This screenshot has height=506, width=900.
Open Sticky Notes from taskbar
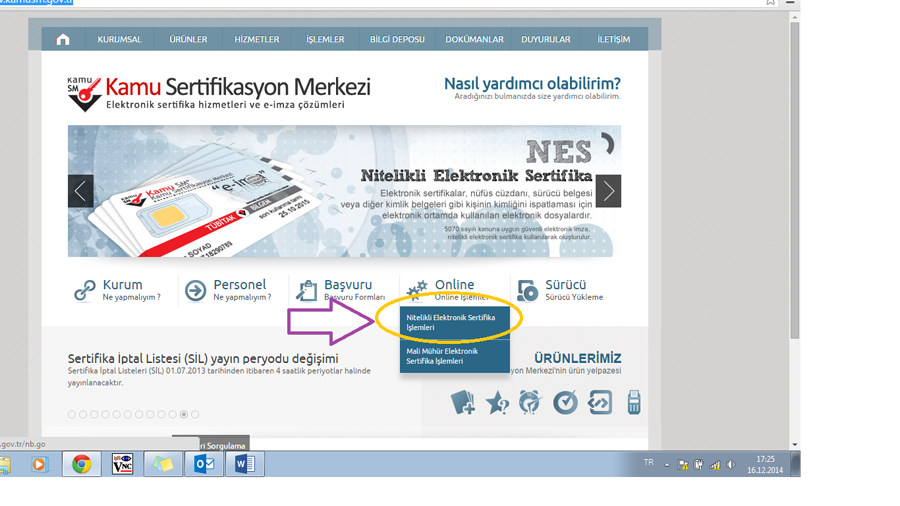(x=162, y=464)
